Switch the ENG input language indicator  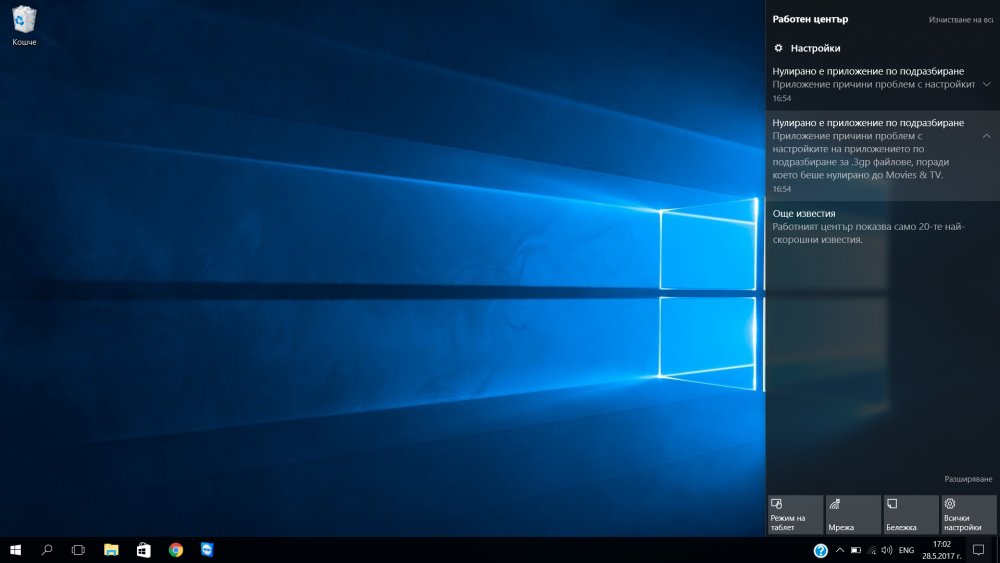click(x=906, y=550)
